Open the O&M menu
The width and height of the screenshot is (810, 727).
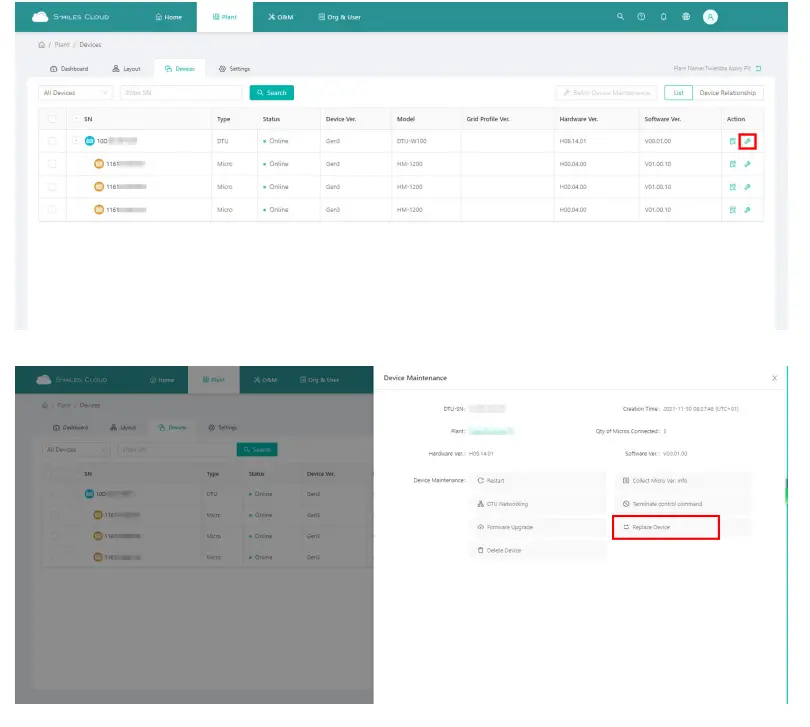click(x=281, y=17)
